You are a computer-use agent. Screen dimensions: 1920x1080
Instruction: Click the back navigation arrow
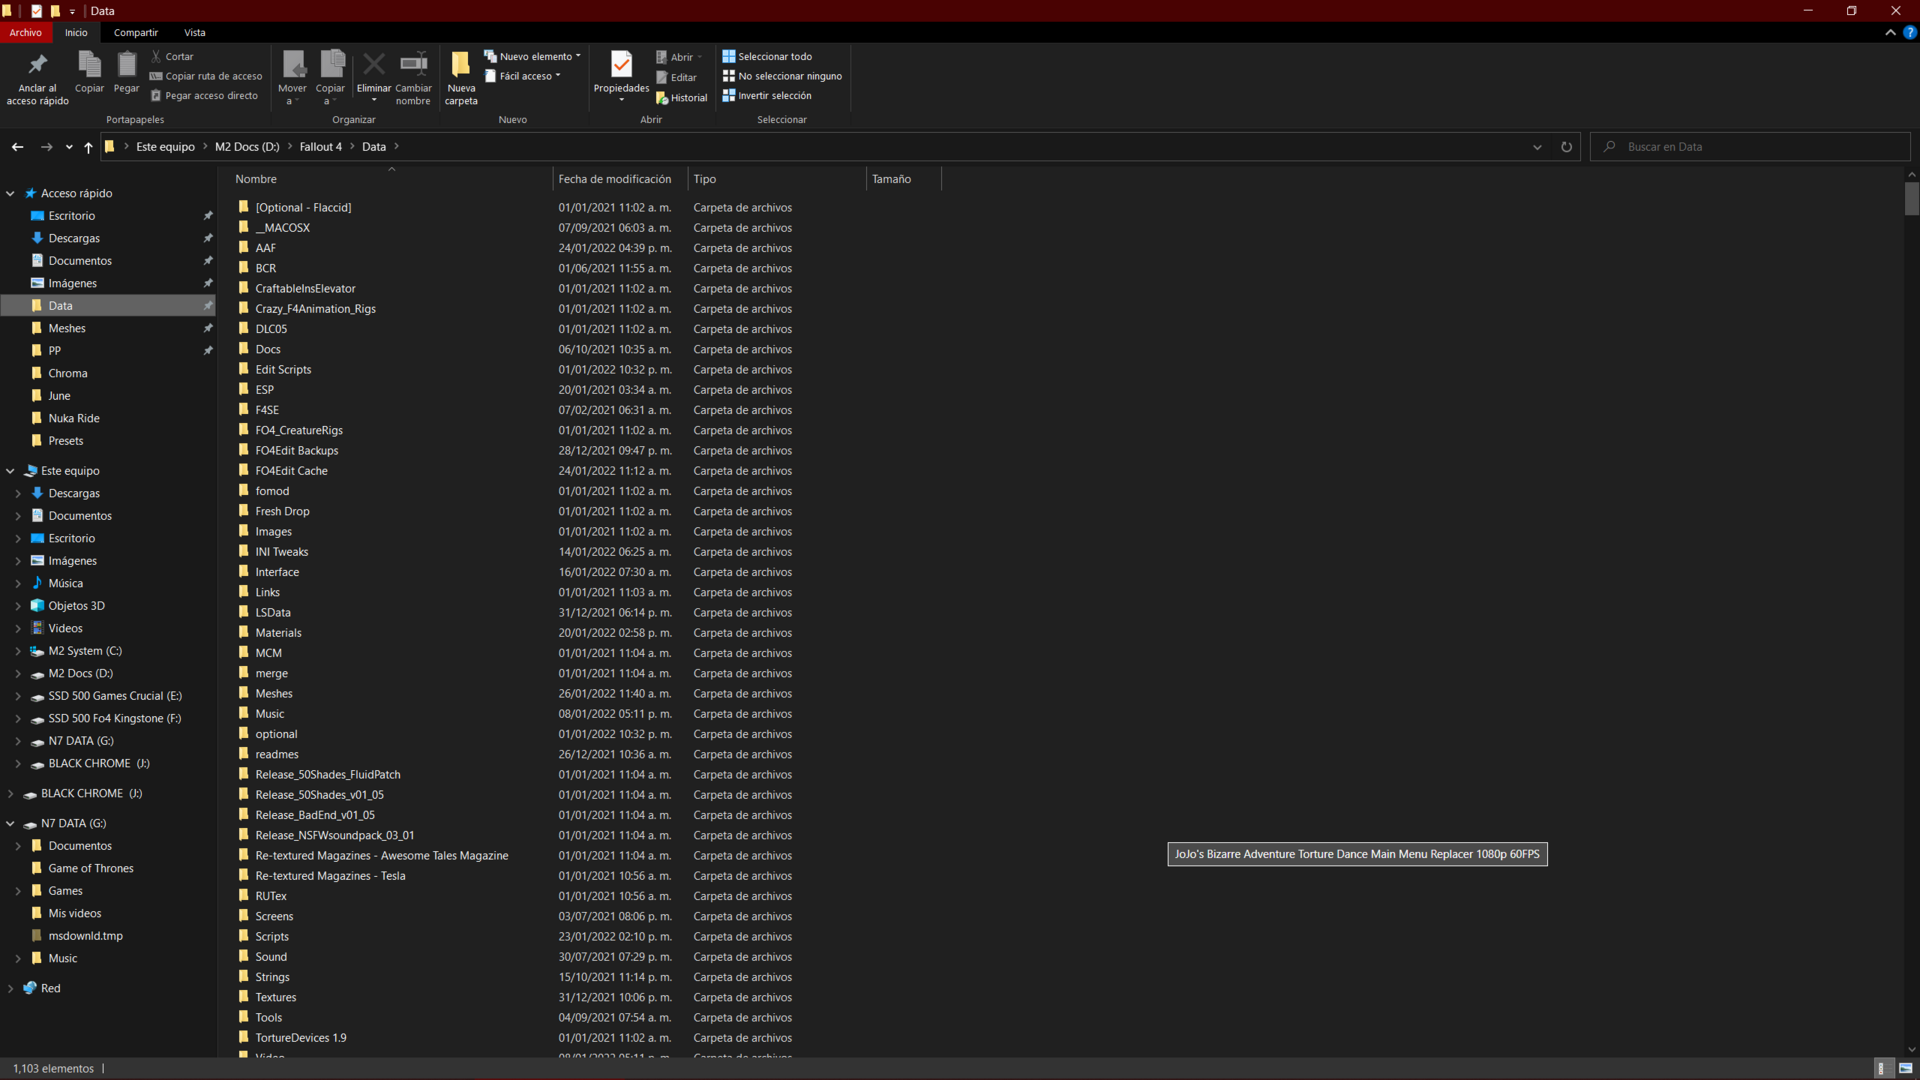coord(17,147)
